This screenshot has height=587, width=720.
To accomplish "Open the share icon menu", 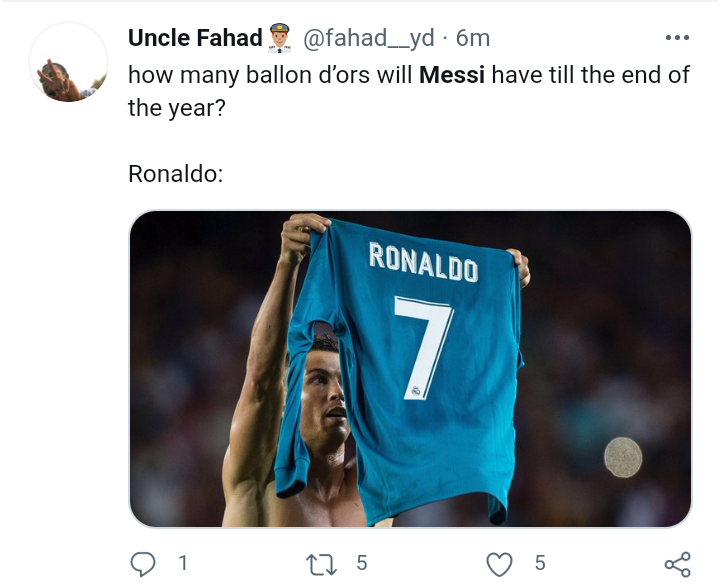I will [x=678, y=564].
